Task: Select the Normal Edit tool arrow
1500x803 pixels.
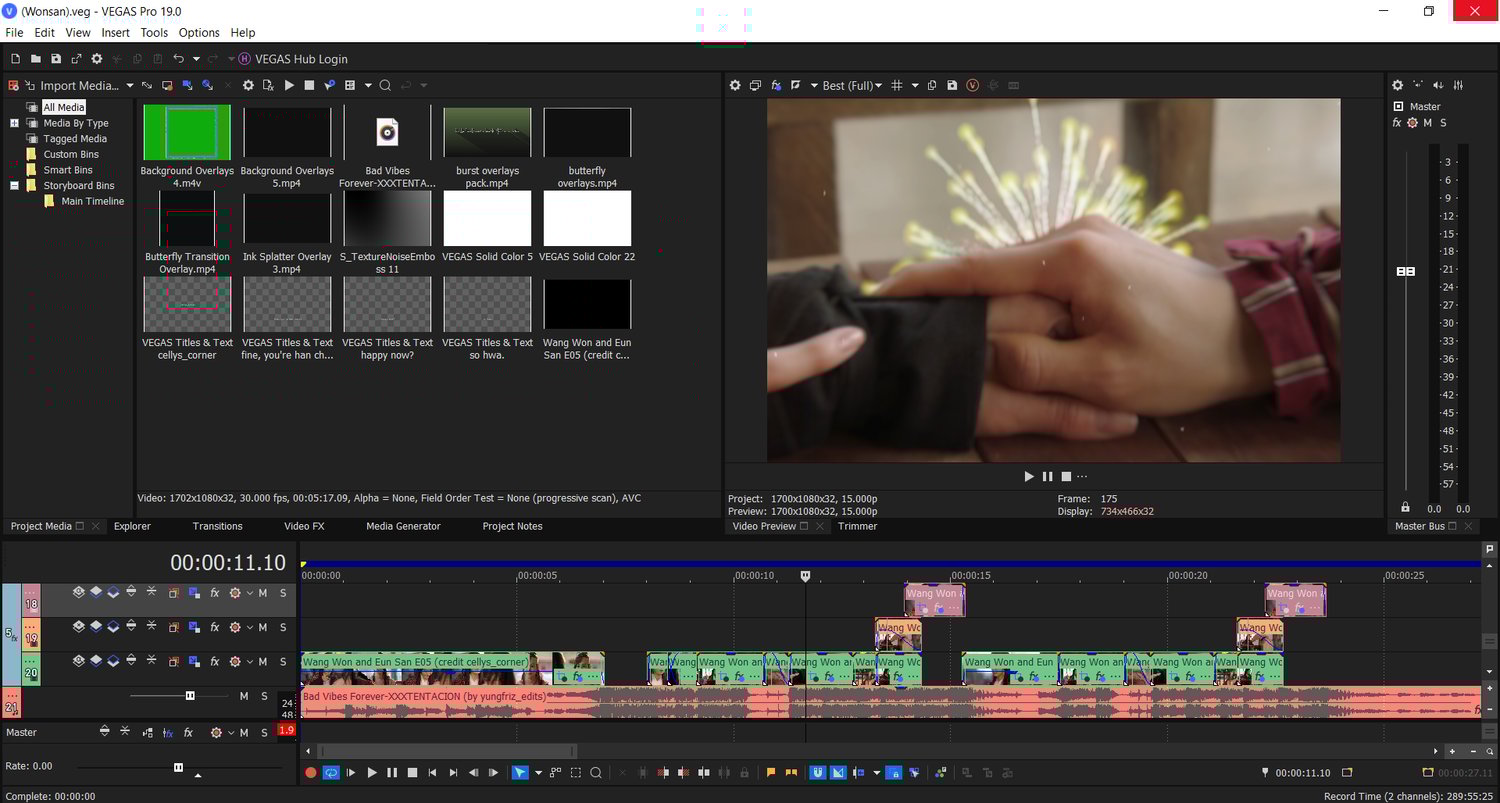Action: pos(520,773)
